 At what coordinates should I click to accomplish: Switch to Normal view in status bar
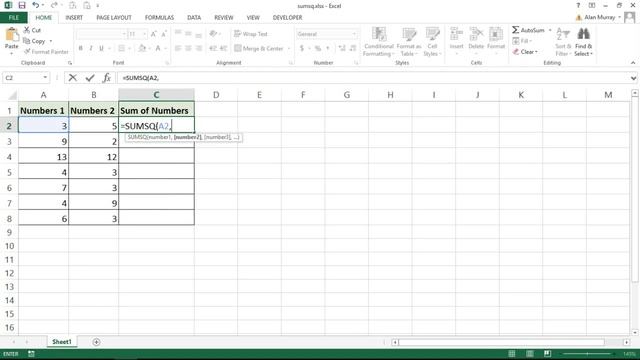pyautogui.click(x=511, y=353)
